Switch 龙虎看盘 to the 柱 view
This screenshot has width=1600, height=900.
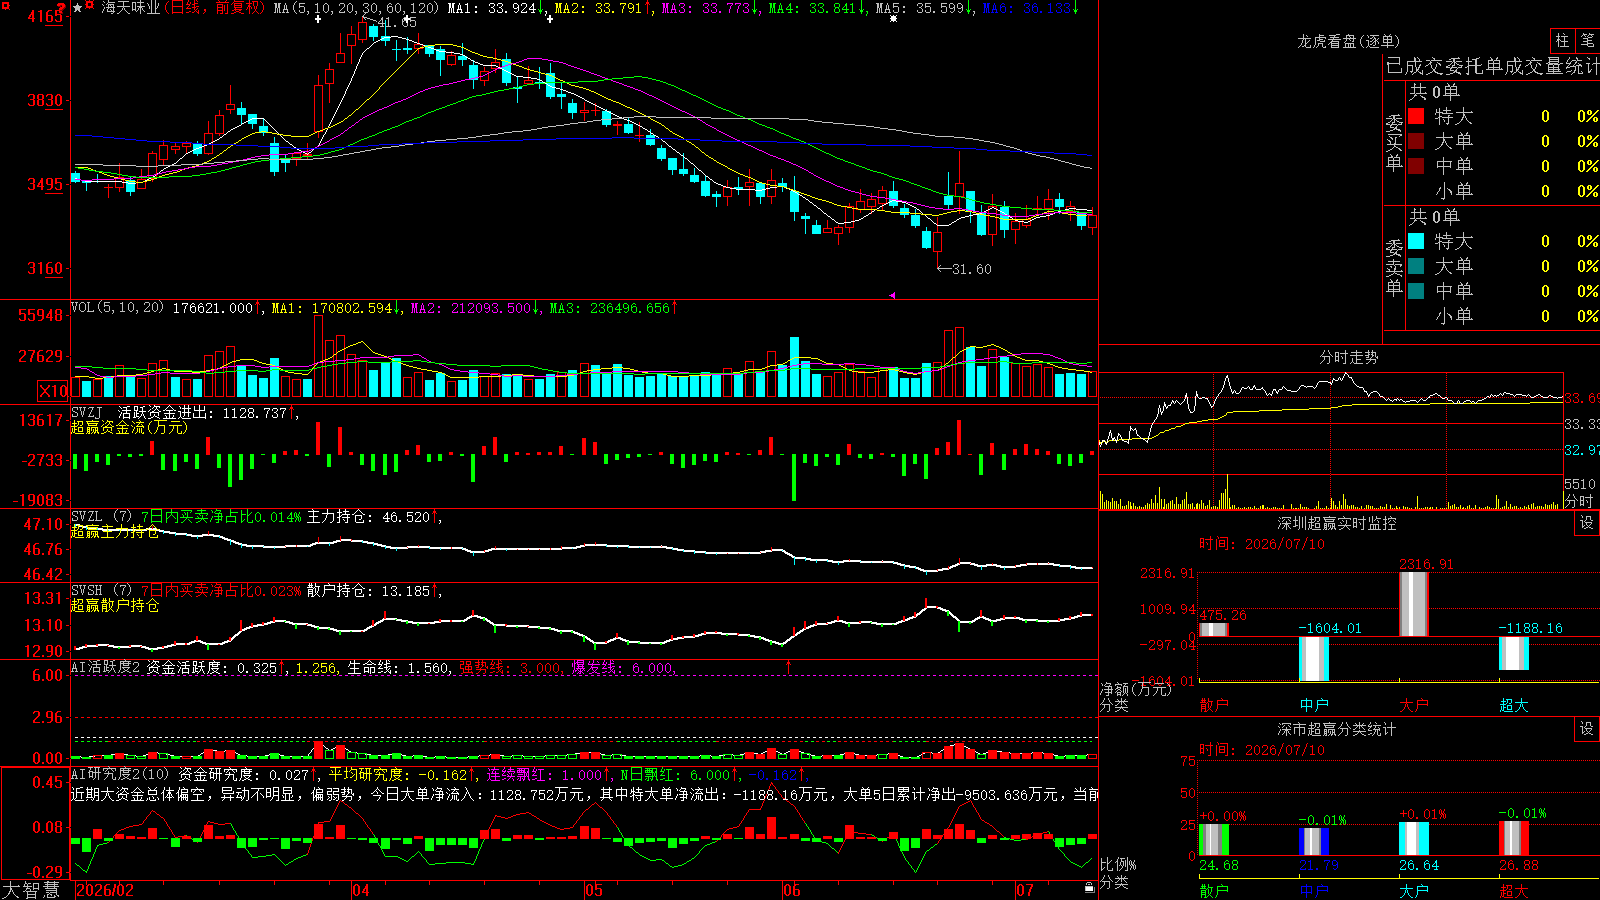[x=1562, y=41]
